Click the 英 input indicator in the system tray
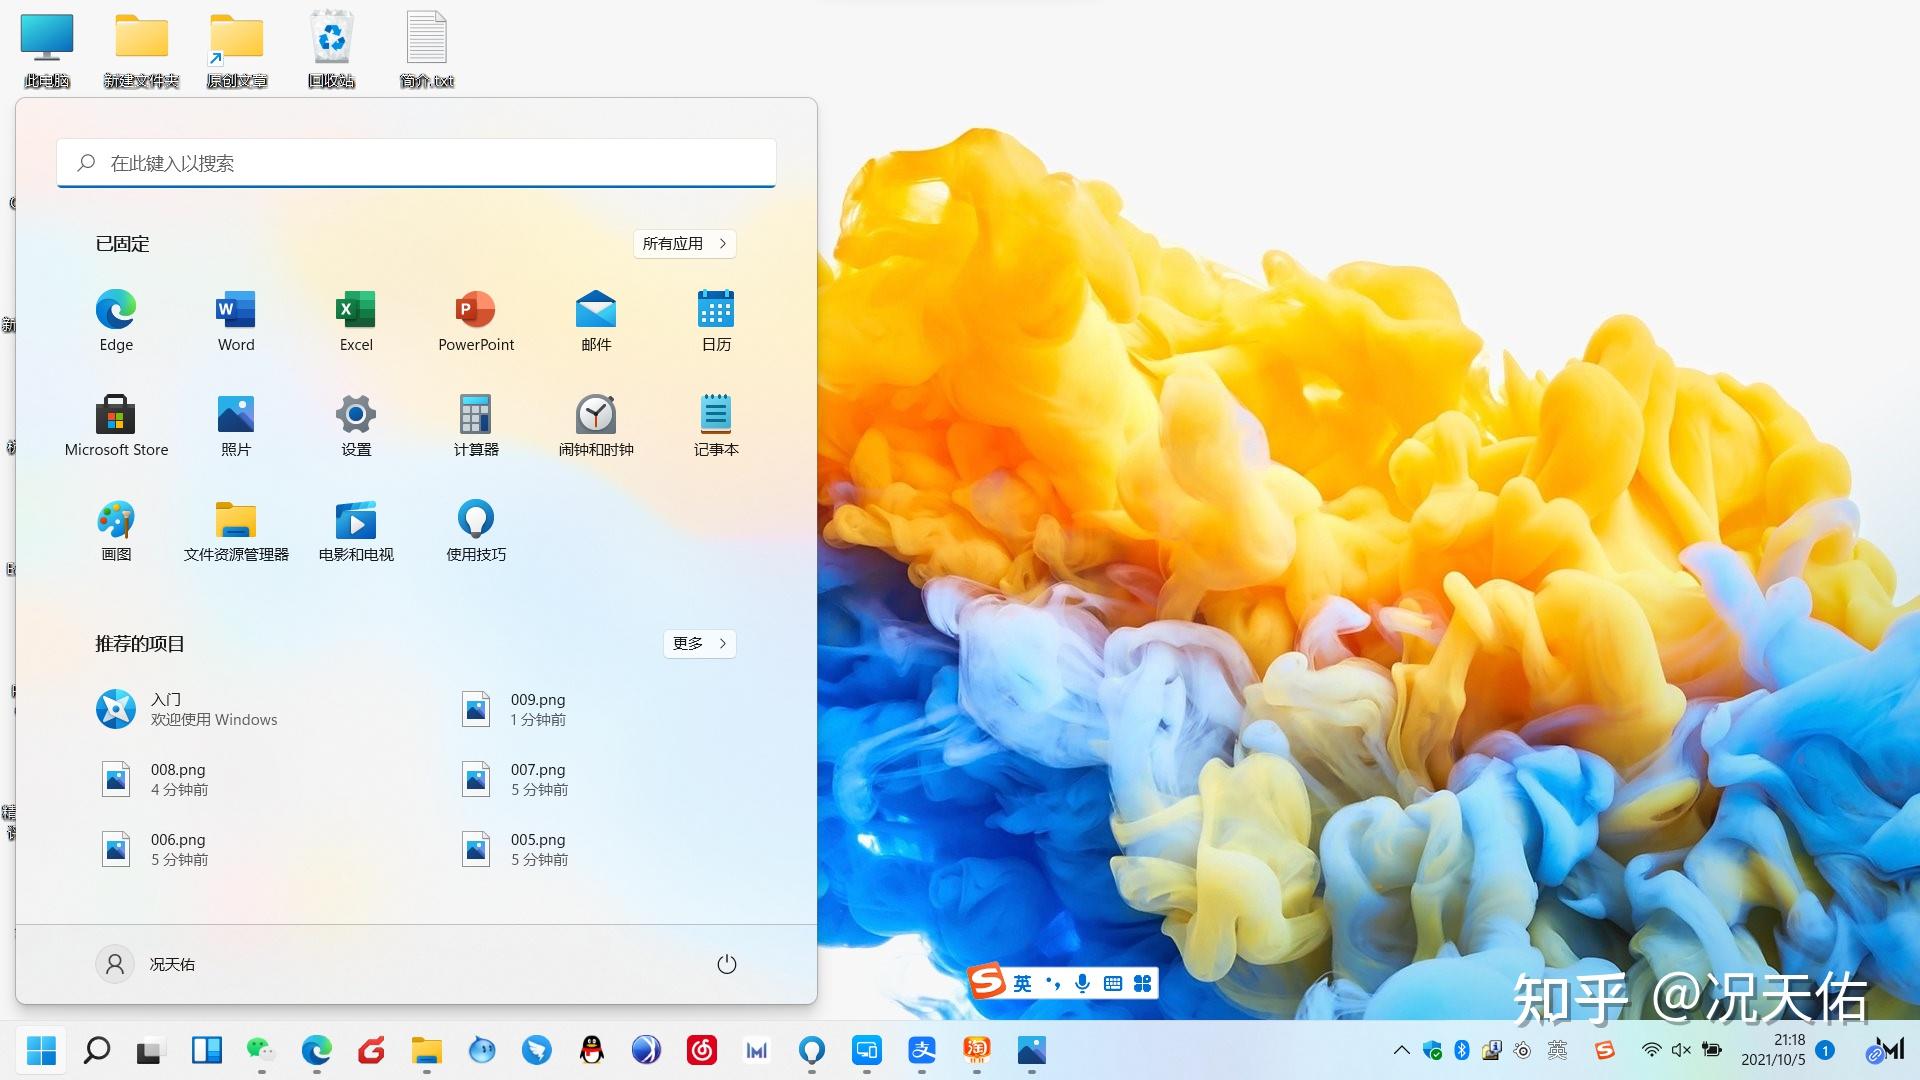The image size is (1920, 1080). pos(1557,1050)
